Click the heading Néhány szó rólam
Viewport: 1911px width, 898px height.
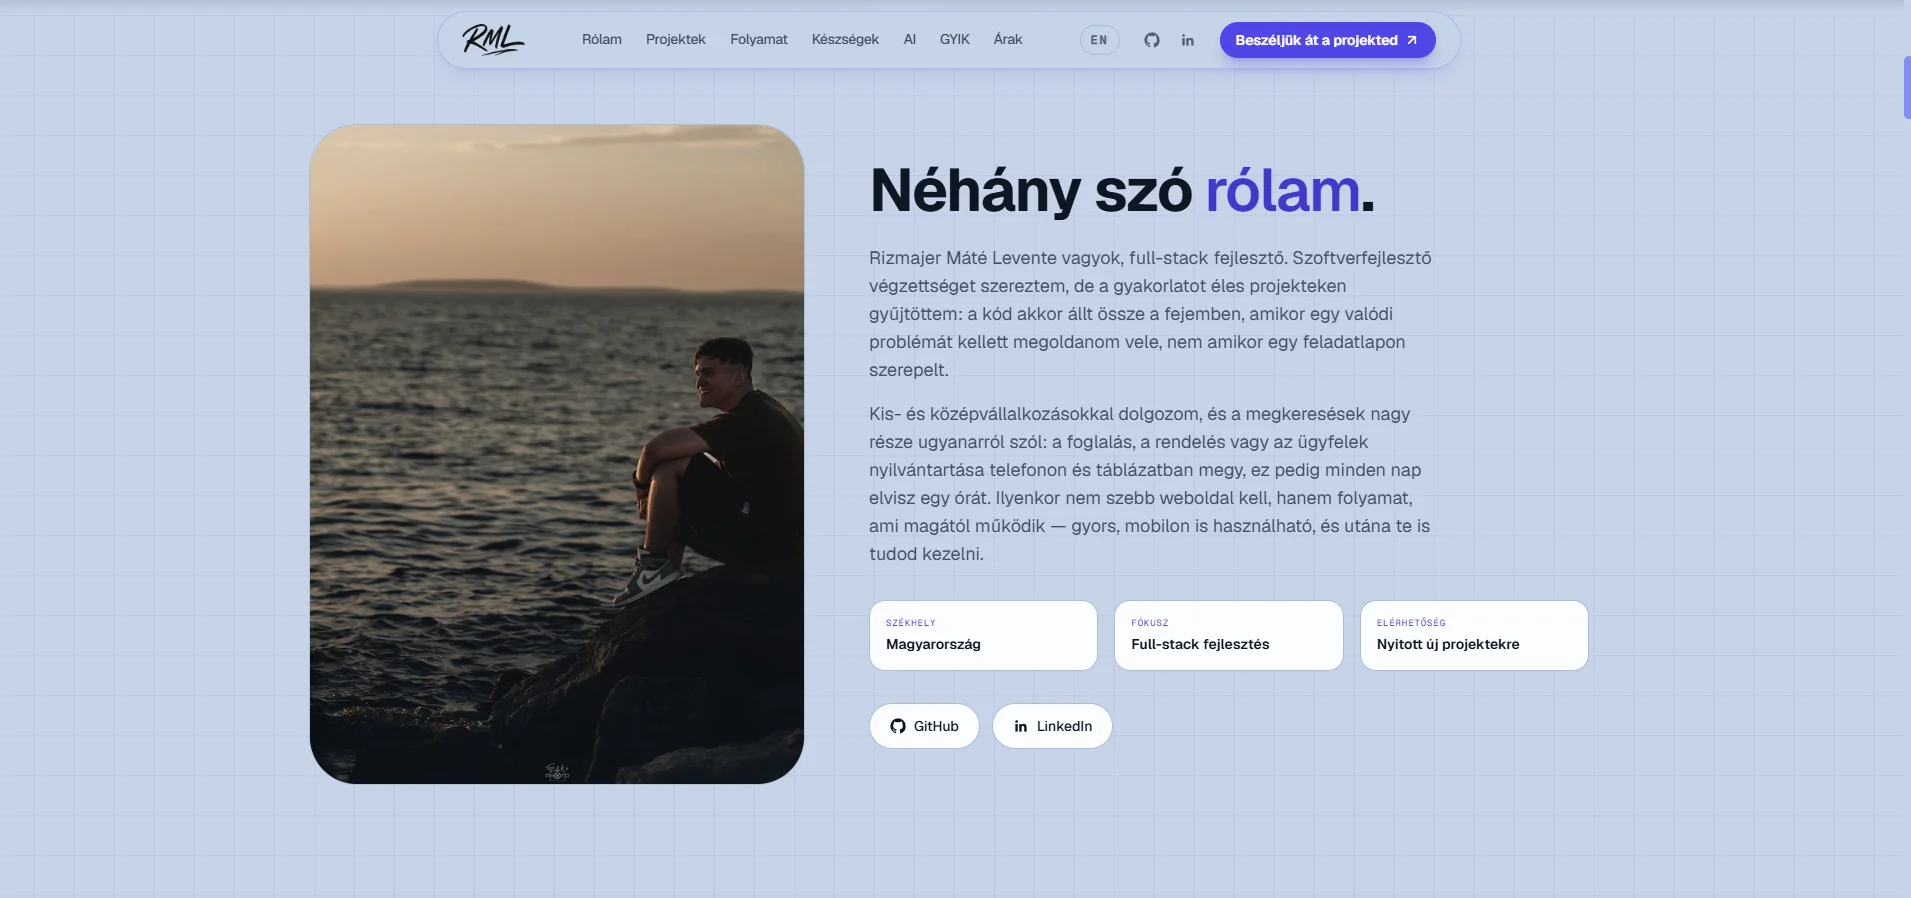click(1122, 190)
